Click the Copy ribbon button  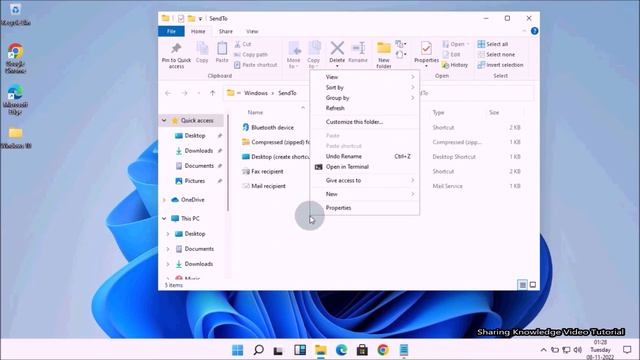point(202,53)
